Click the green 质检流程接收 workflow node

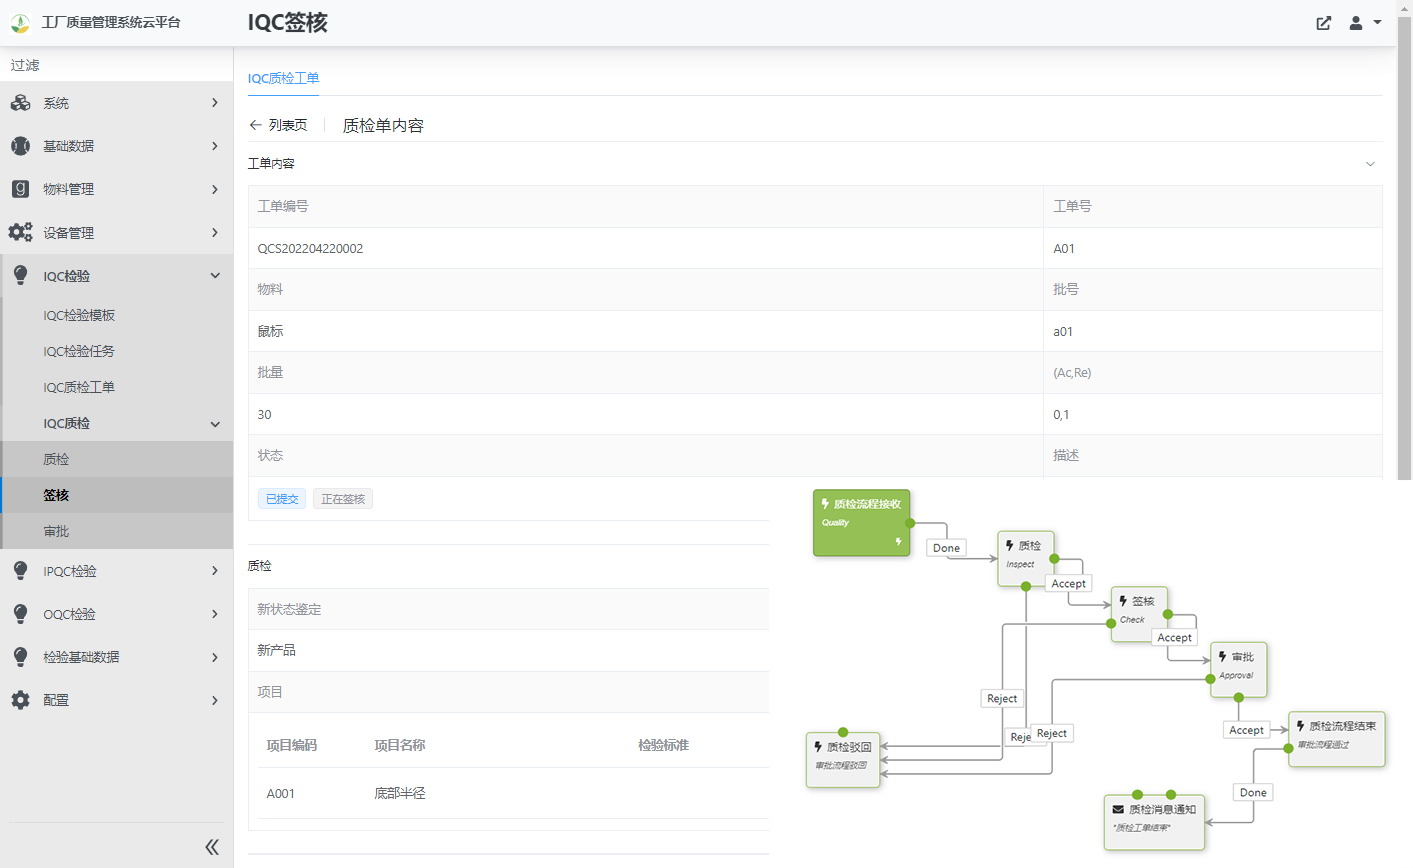coord(861,522)
